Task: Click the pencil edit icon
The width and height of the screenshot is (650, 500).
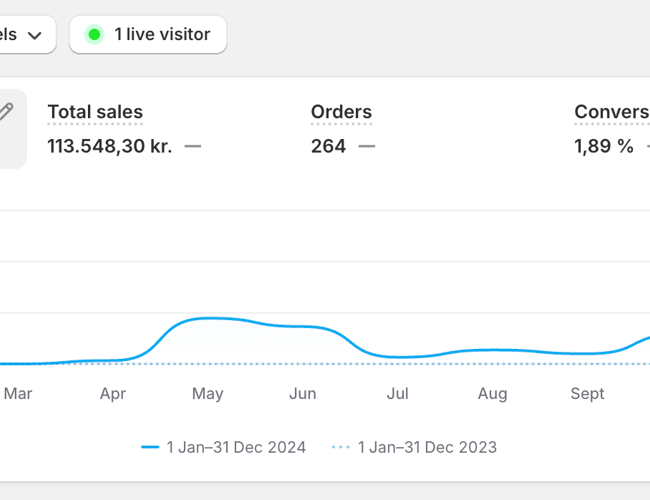Action: (x=6, y=112)
